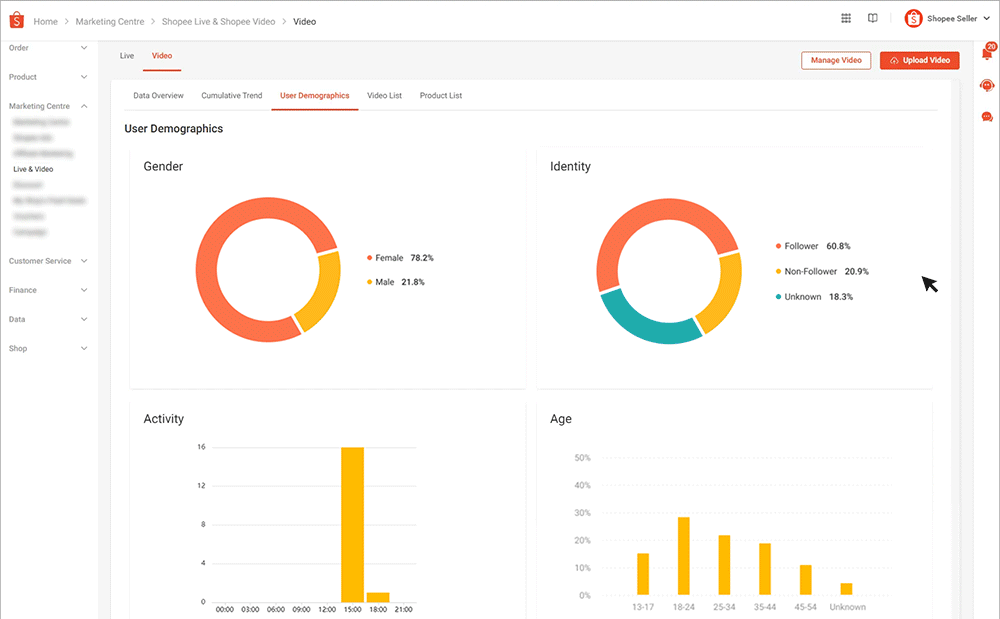Open the Cumulative Trend tab

(232, 96)
